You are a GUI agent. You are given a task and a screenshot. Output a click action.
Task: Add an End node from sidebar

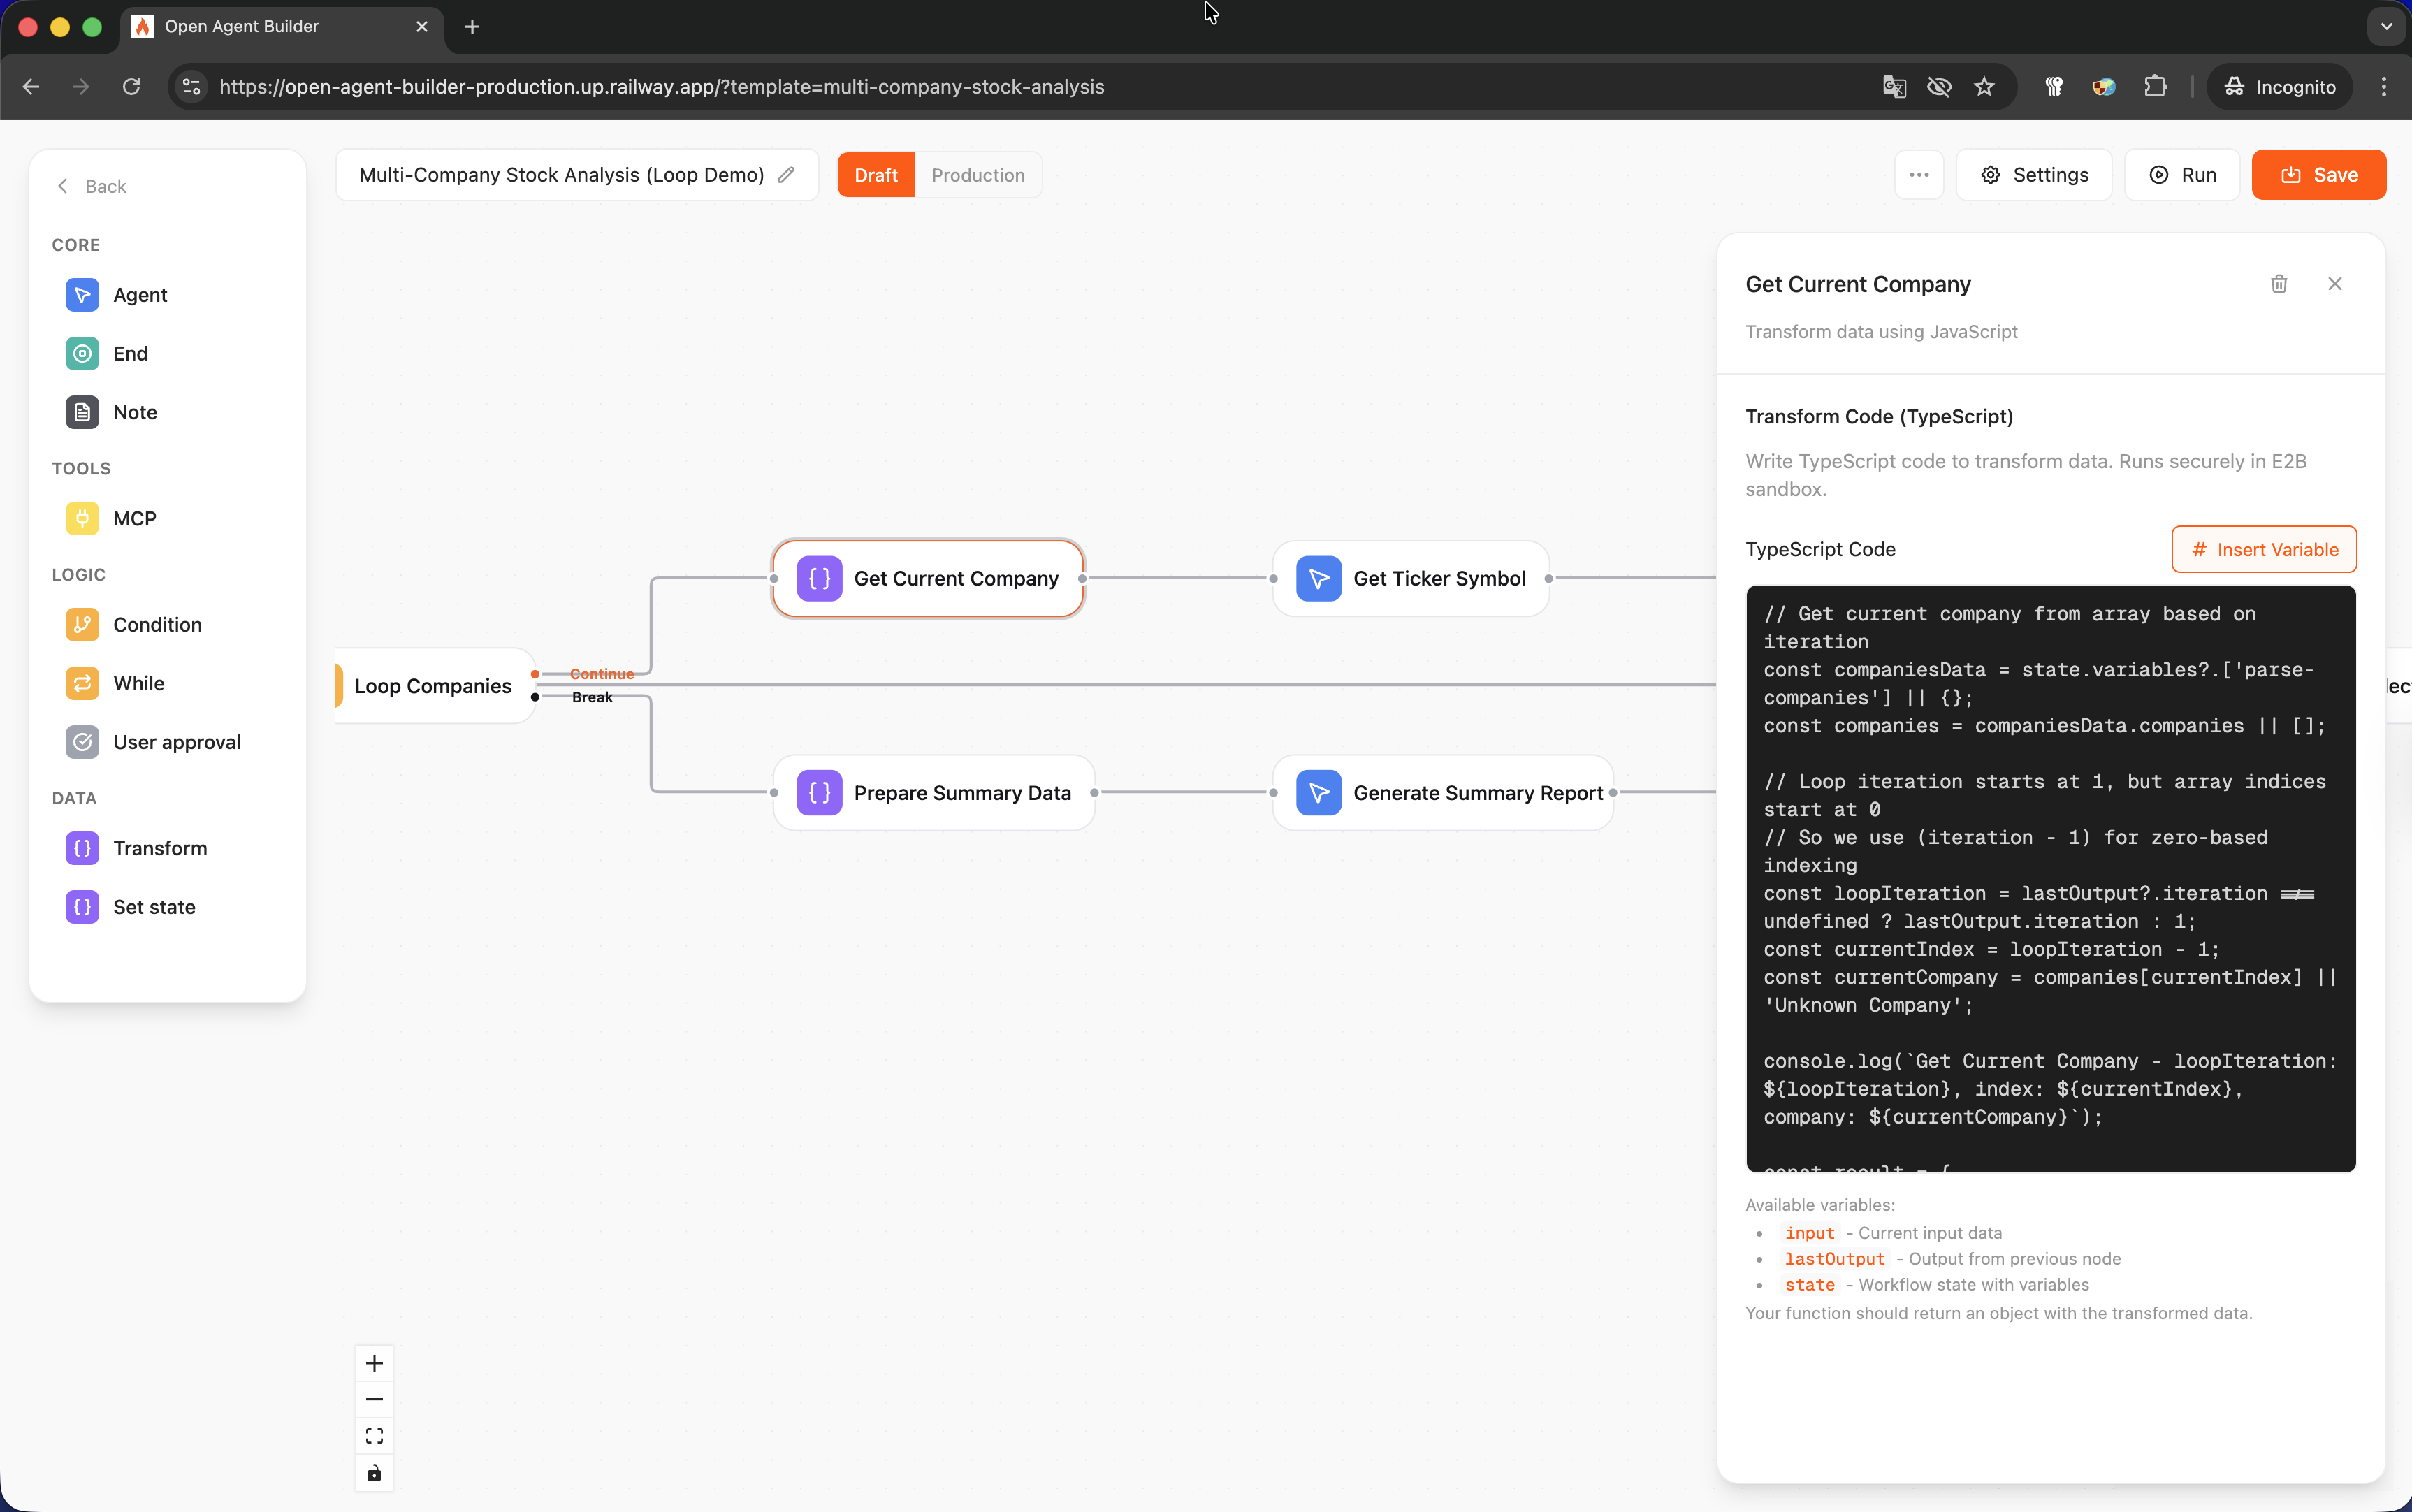130,354
